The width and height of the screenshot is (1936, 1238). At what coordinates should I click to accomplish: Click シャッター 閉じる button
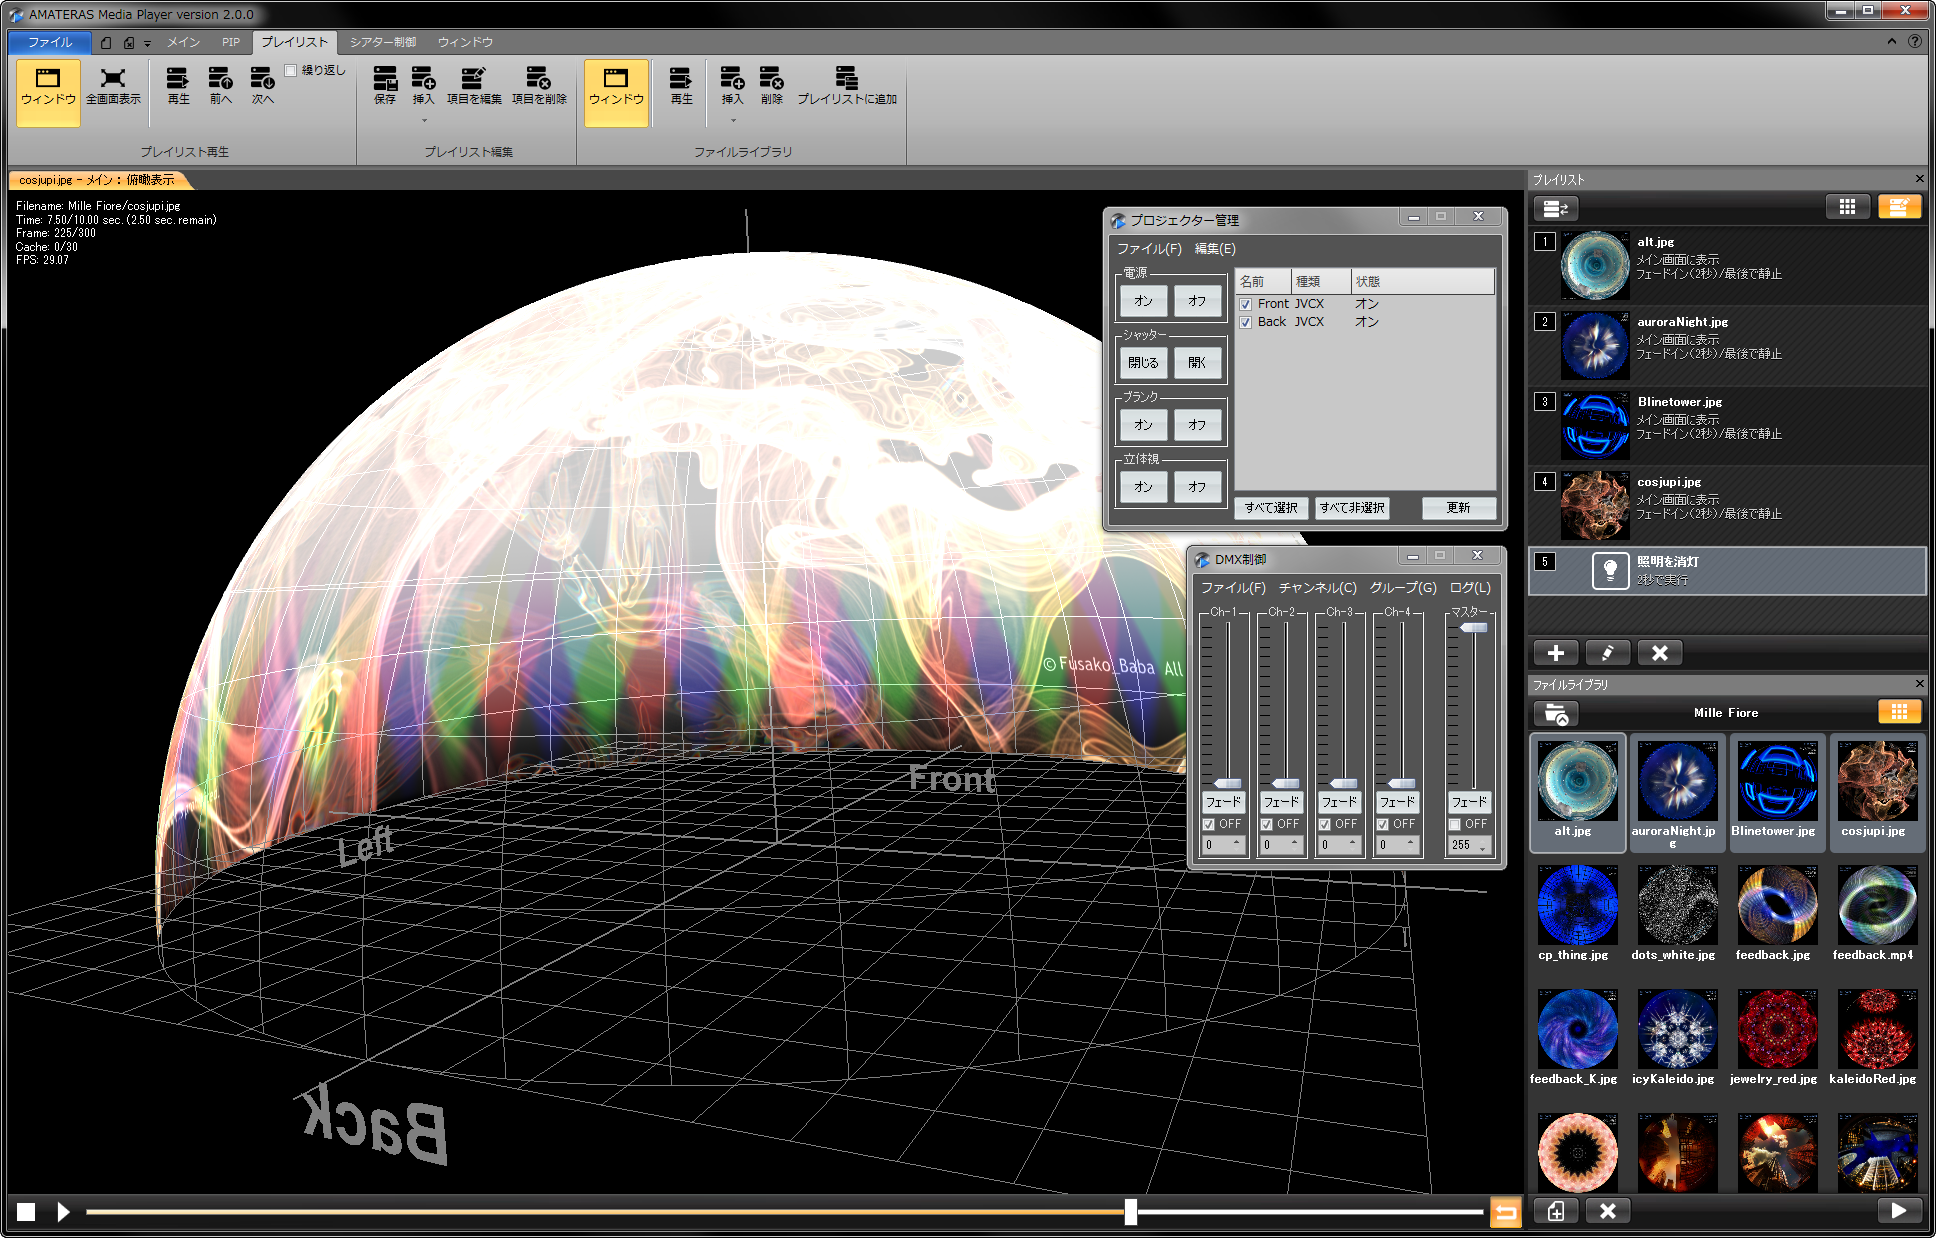pos(1143,363)
